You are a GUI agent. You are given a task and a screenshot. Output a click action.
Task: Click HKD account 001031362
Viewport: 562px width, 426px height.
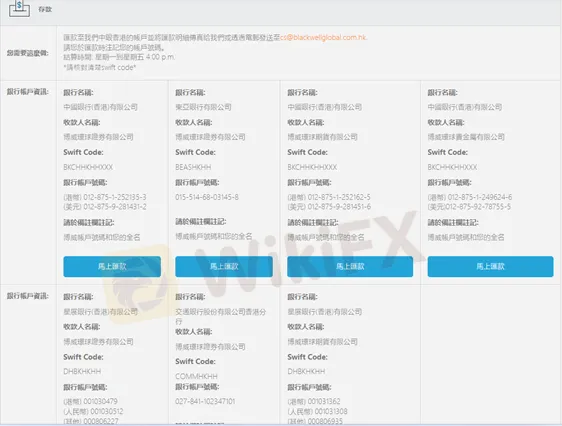314,401
